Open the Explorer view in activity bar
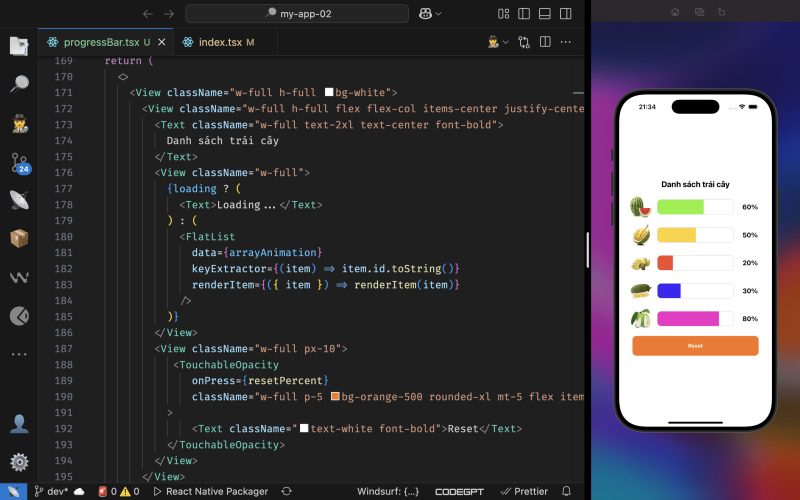This screenshot has height=500, width=800. pyautogui.click(x=19, y=46)
